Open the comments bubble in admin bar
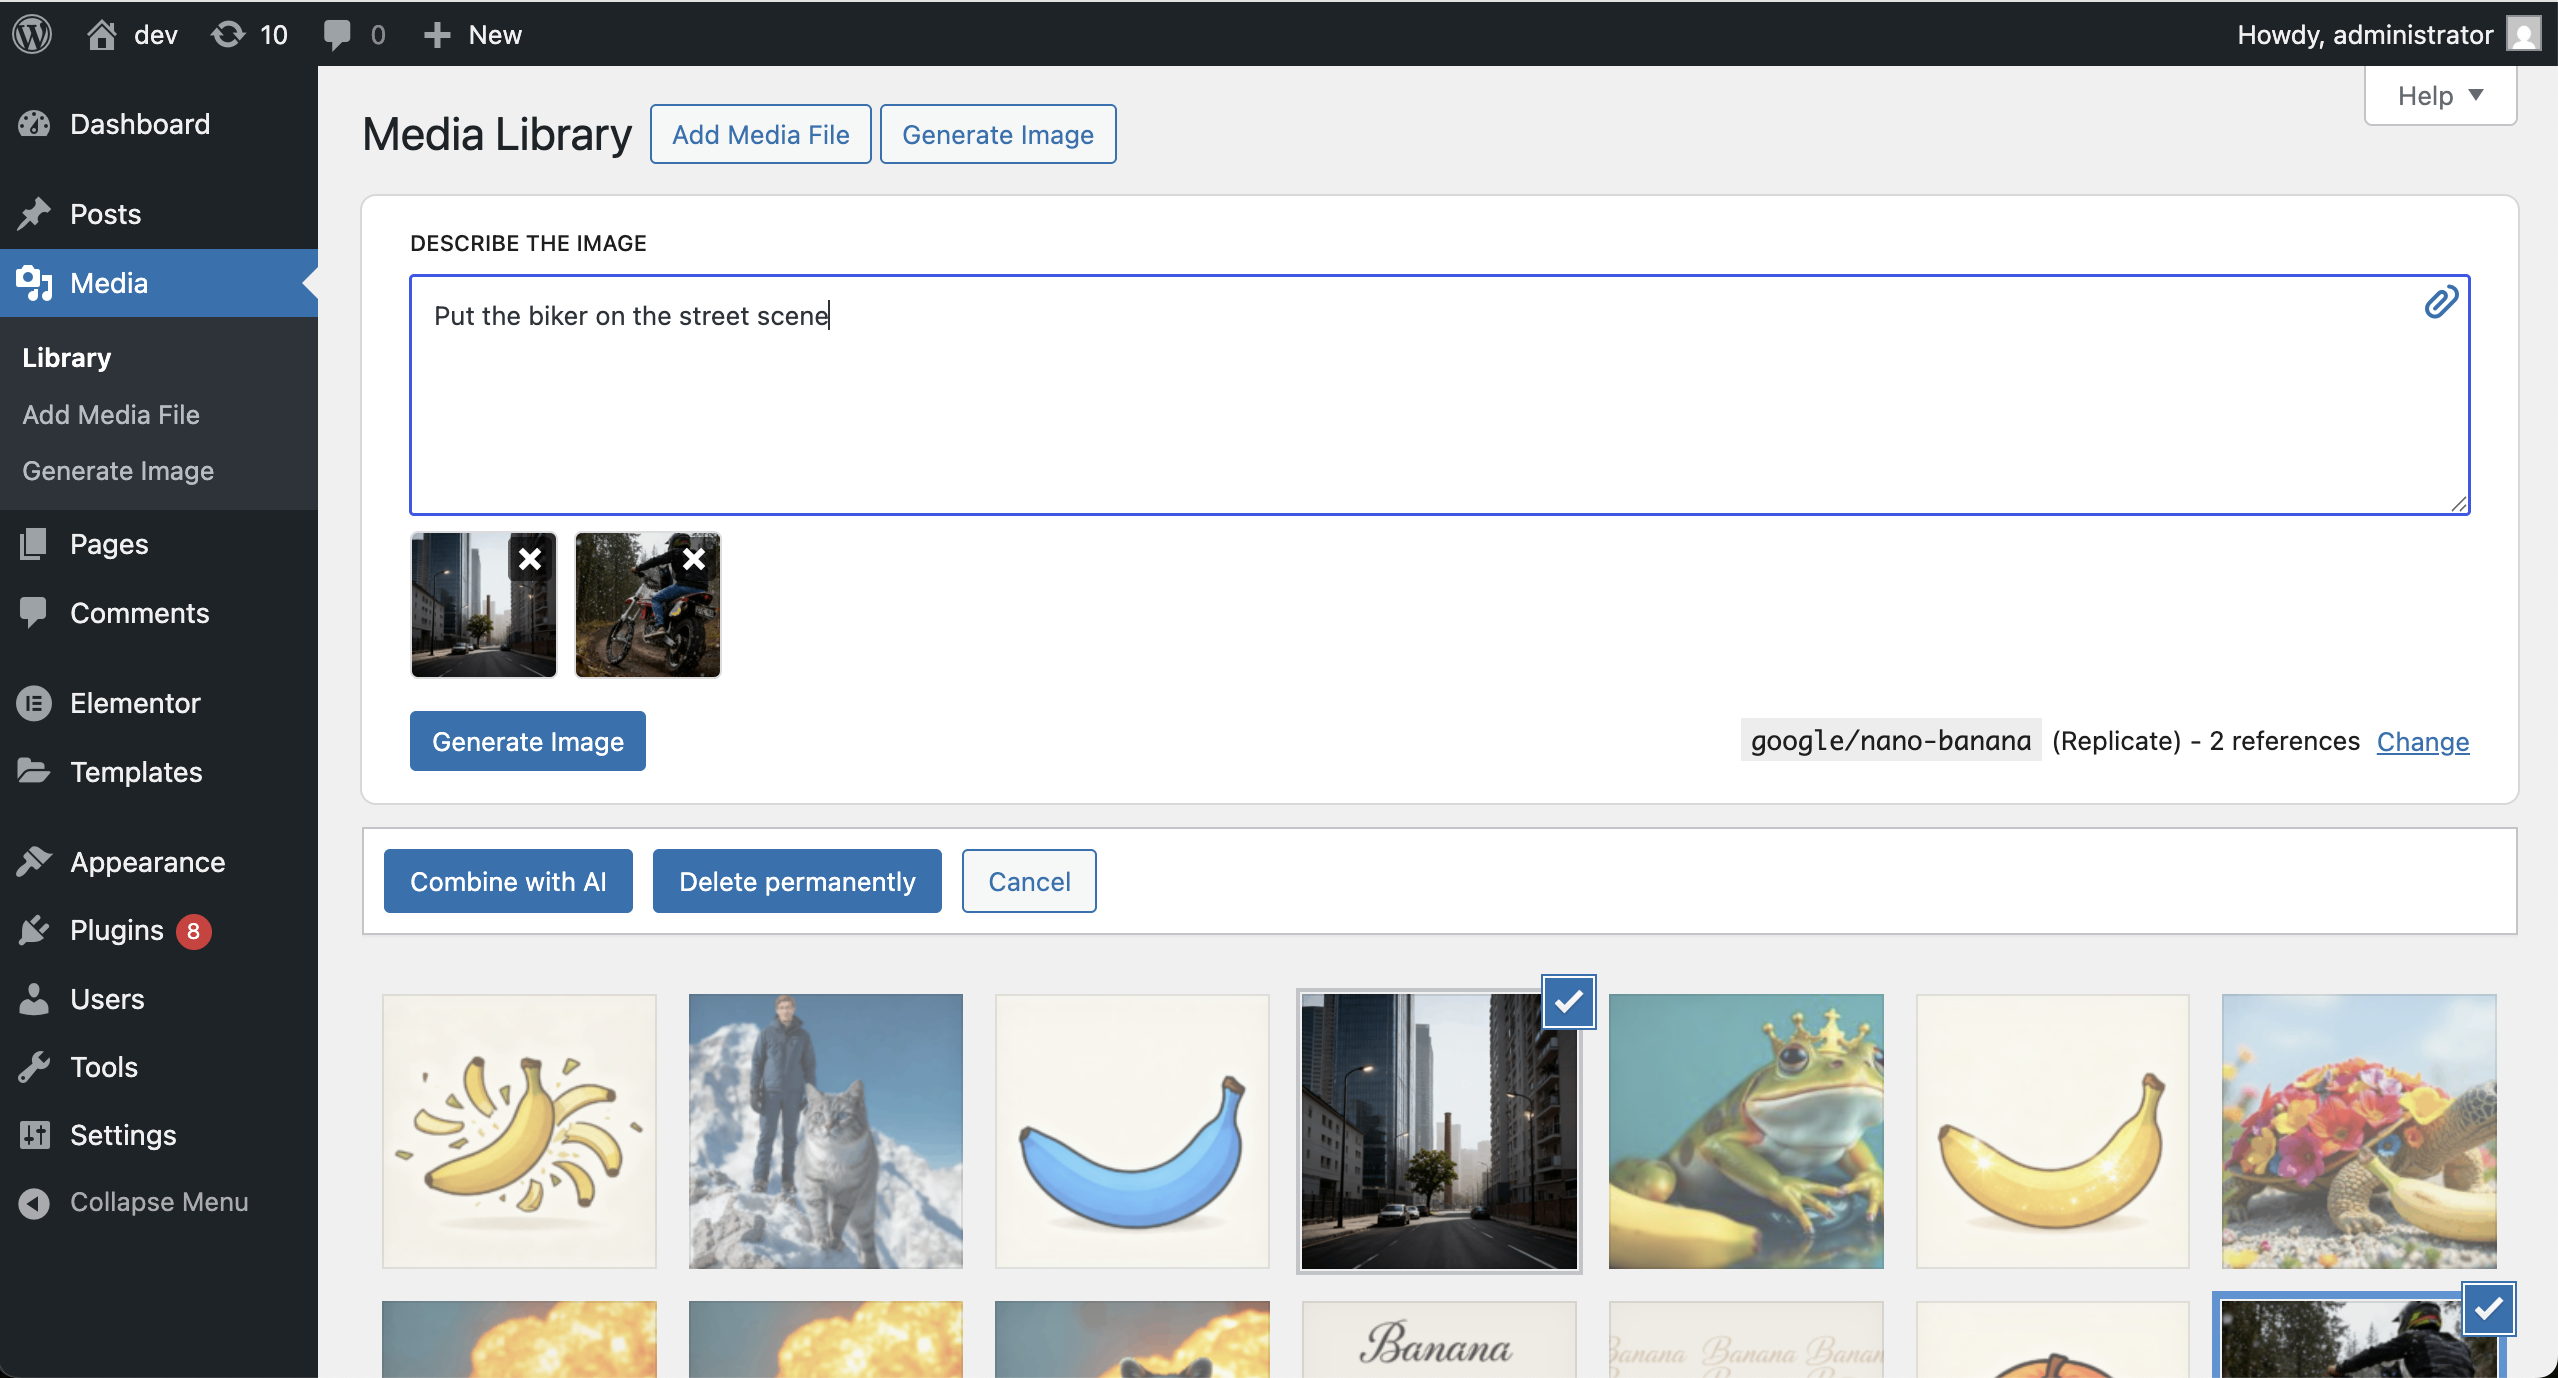Viewport: 2558px width, 1378px height. click(337, 35)
